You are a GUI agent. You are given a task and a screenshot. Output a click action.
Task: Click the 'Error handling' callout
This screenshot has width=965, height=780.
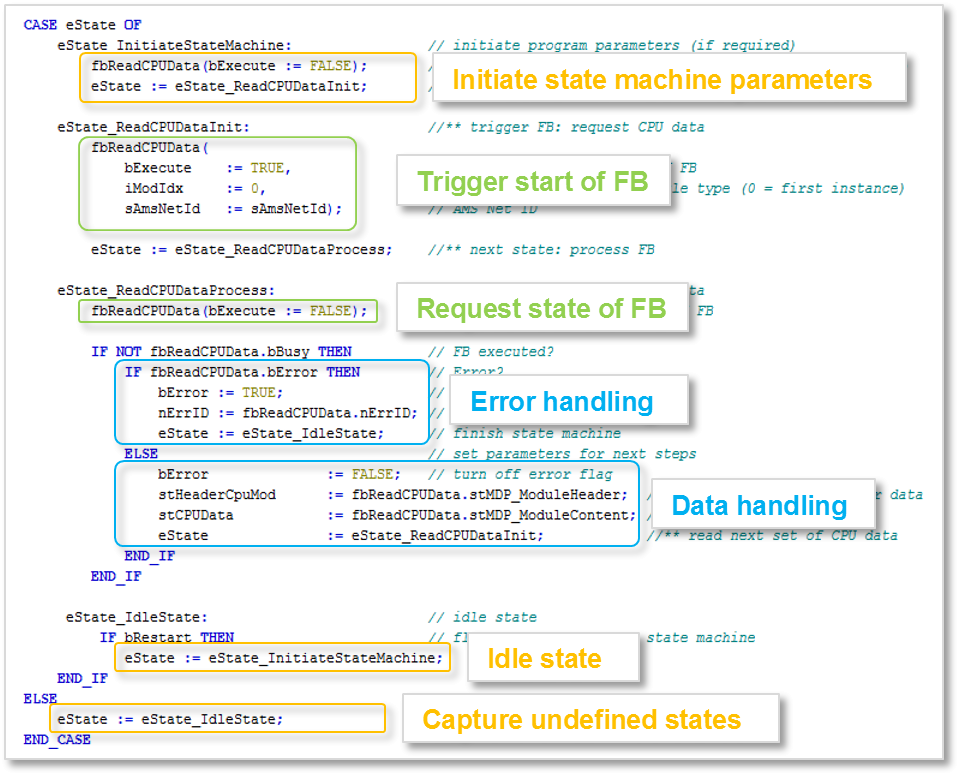pyautogui.click(x=569, y=400)
